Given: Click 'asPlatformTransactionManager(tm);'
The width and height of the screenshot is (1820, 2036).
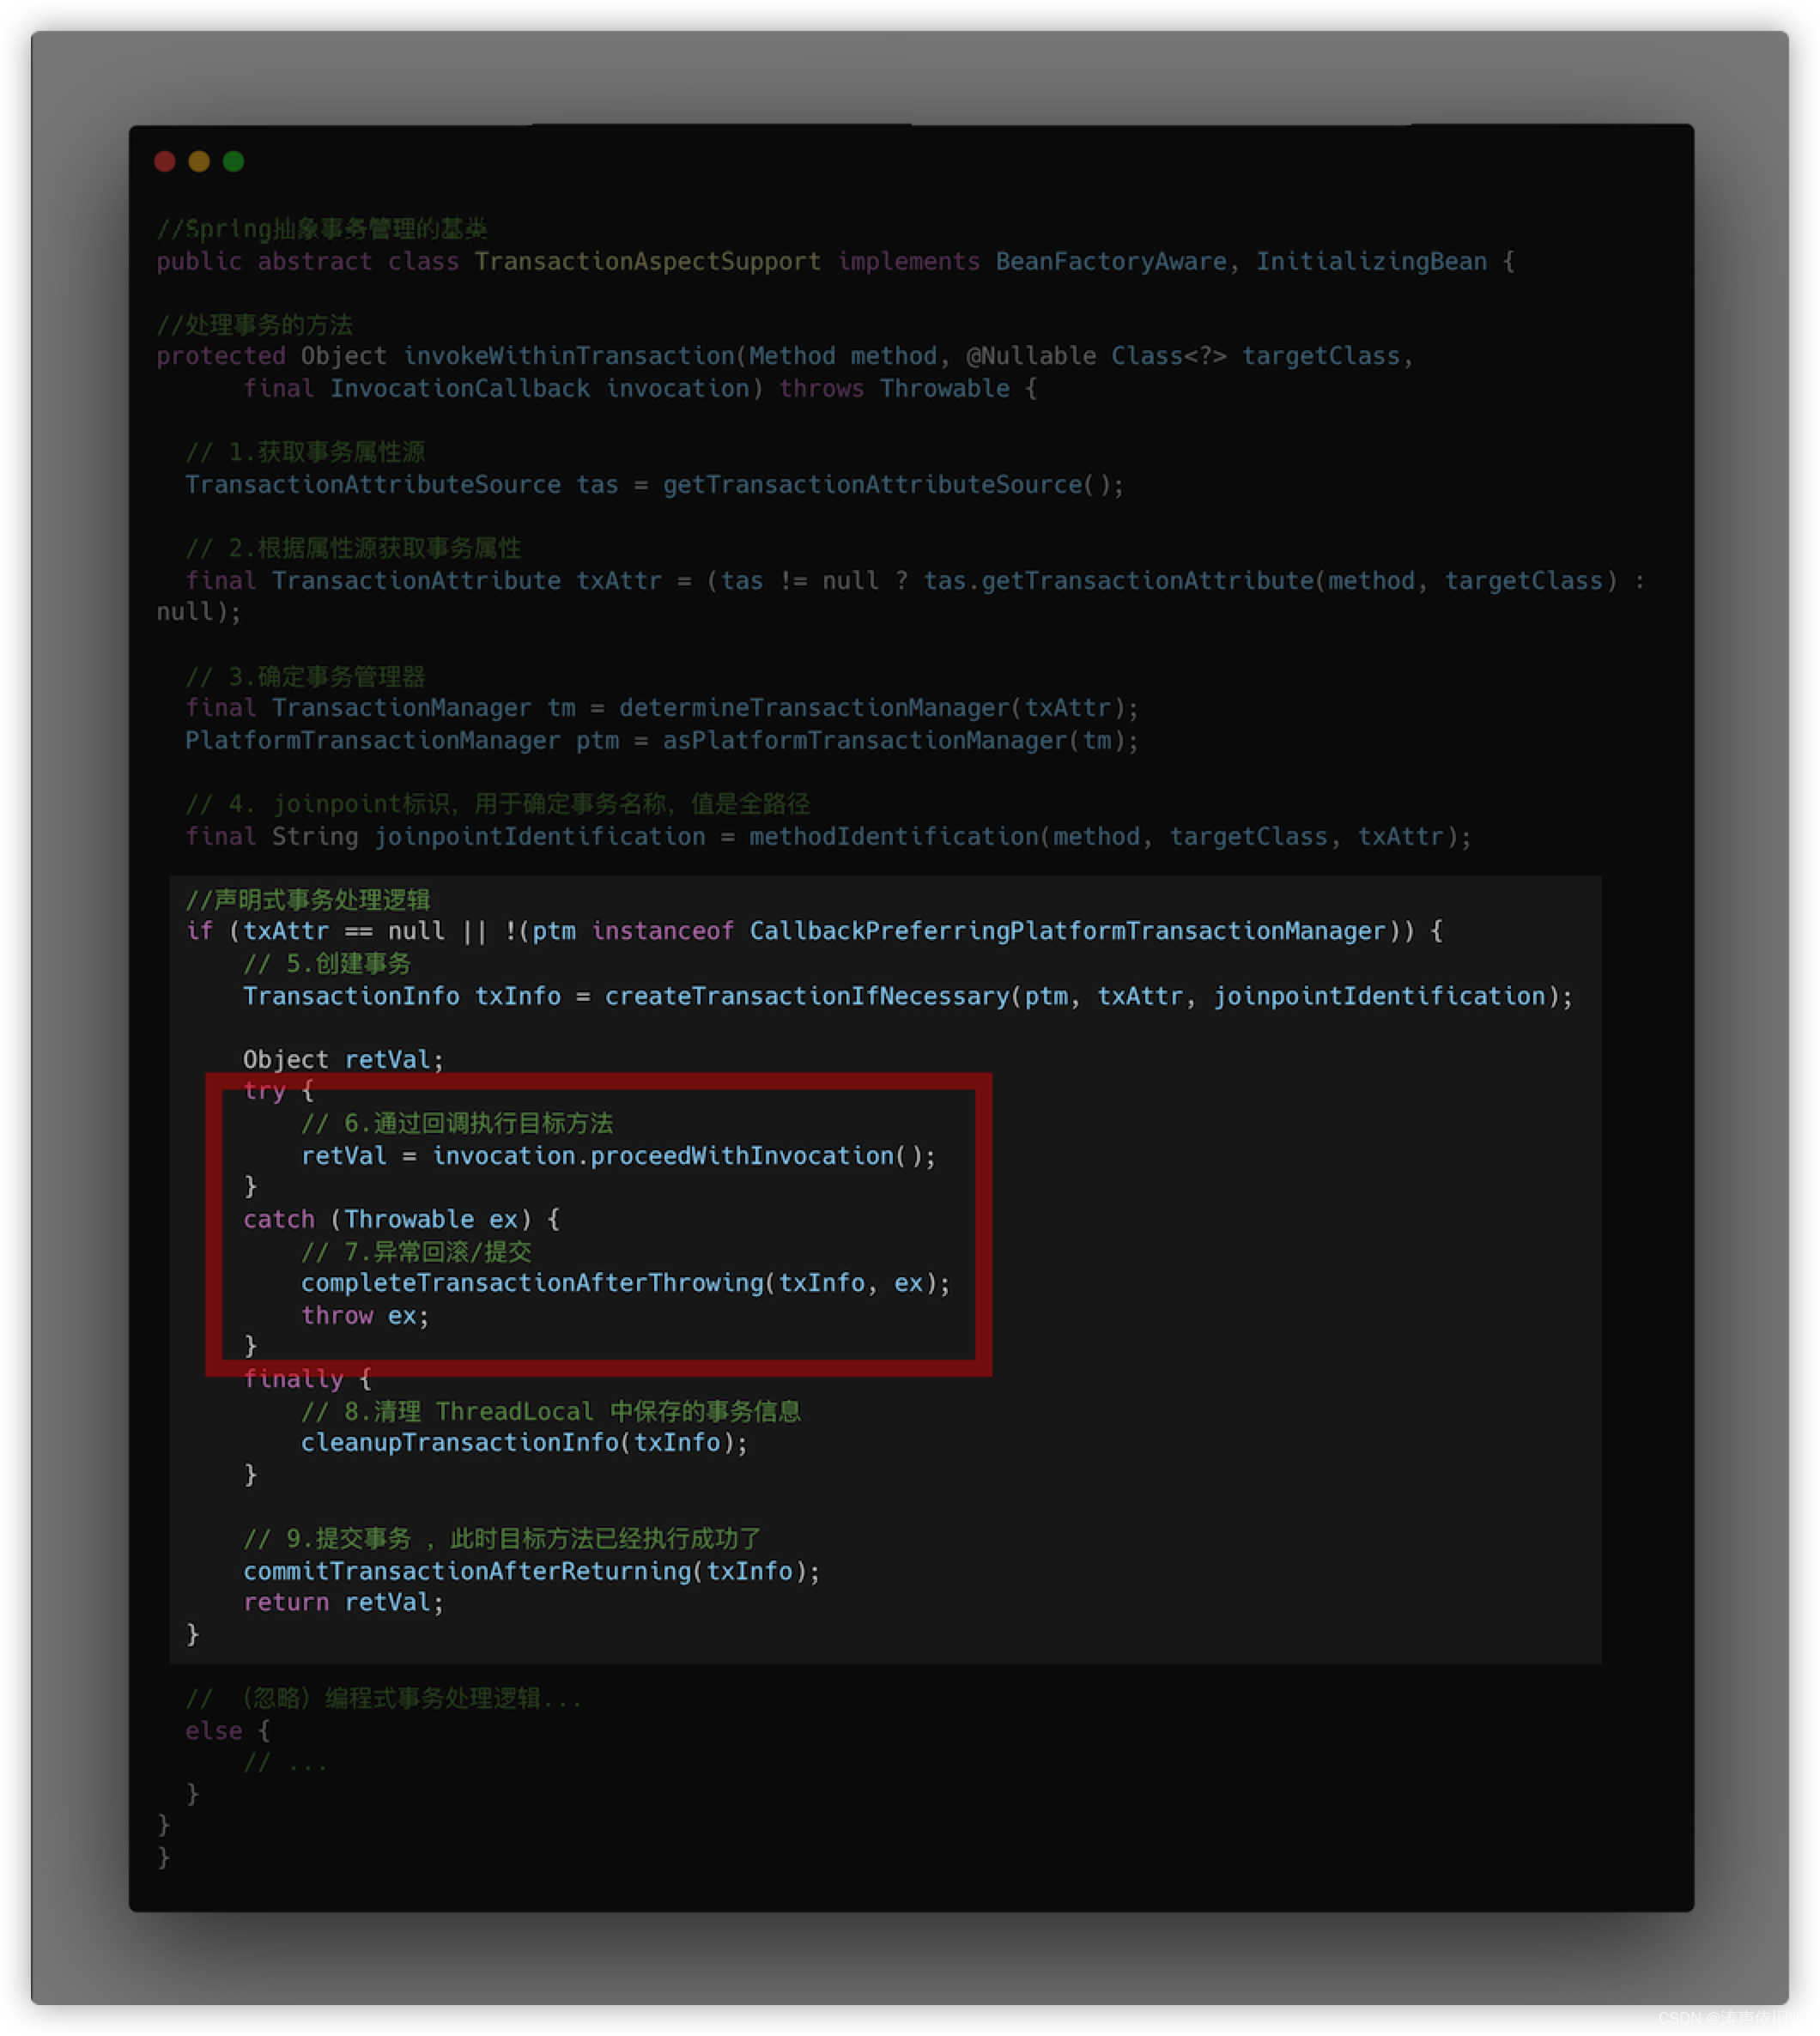Looking at the screenshot, I should [900, 741].
